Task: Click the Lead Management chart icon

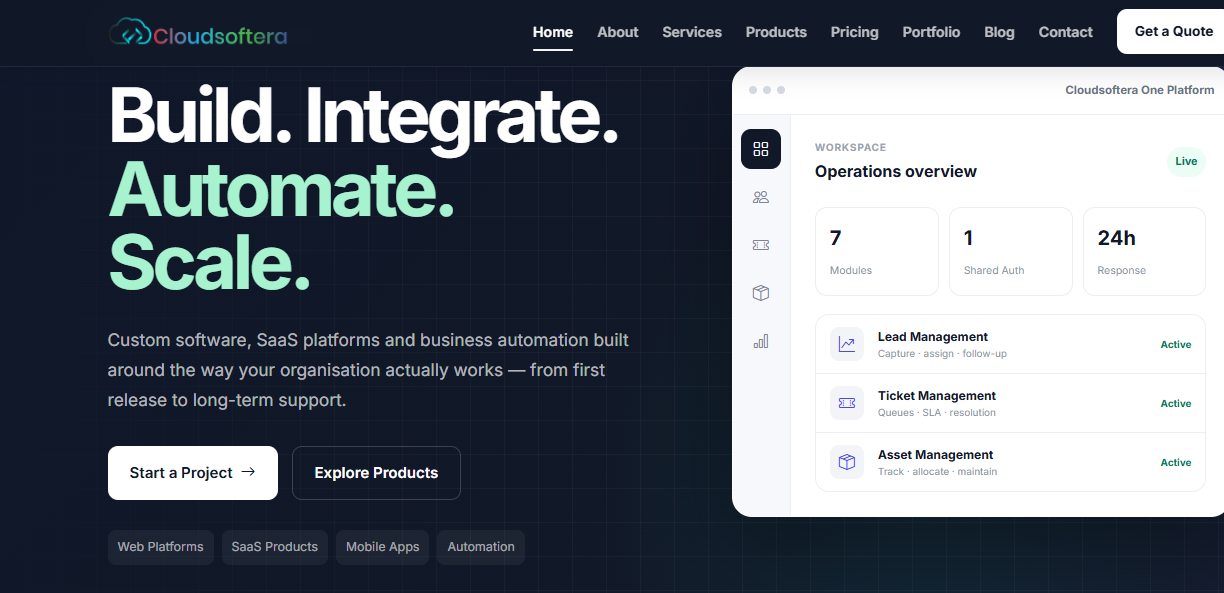Action: (847, 344)
